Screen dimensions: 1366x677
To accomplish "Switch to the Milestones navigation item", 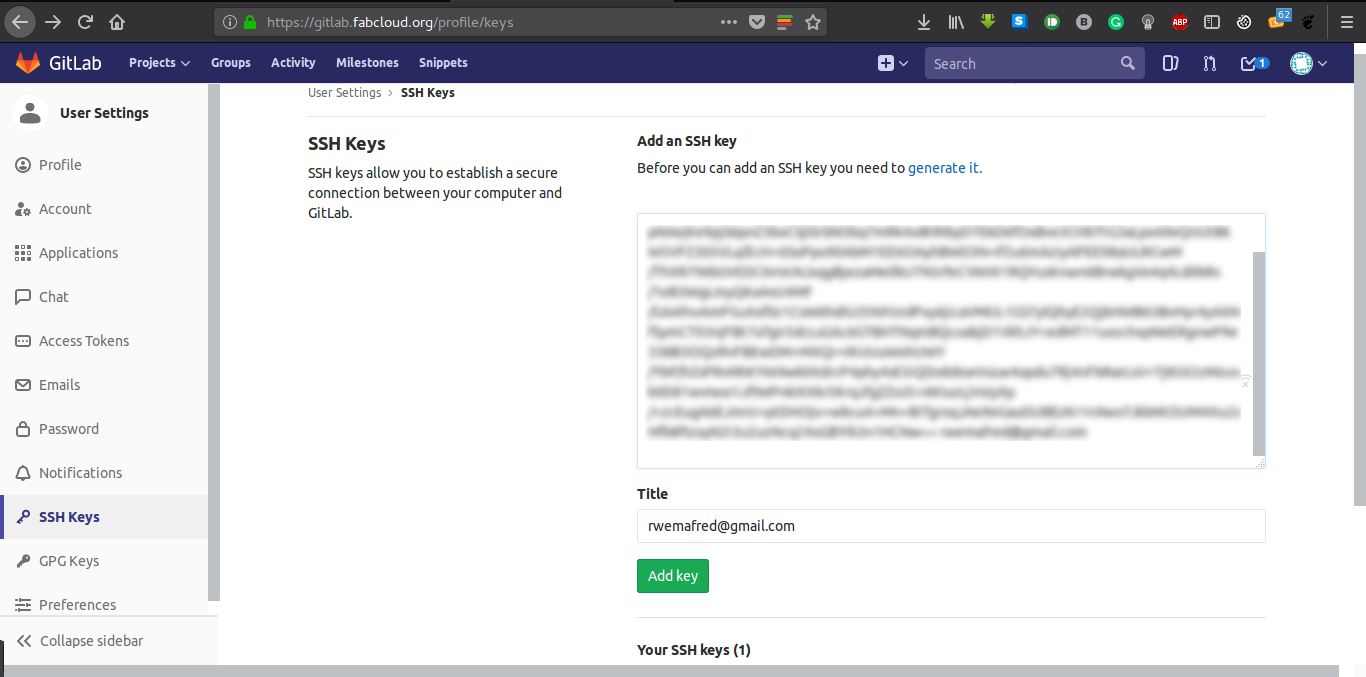I will pos(367,62).
